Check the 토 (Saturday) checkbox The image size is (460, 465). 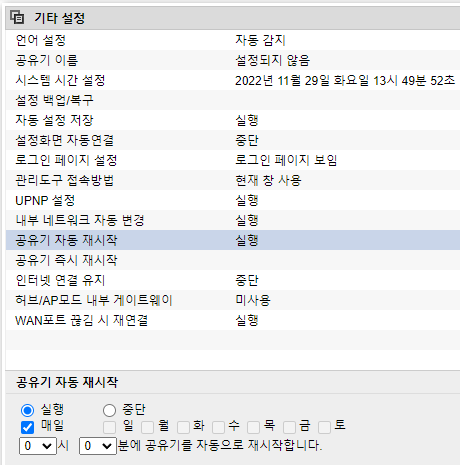coord(324,427)
